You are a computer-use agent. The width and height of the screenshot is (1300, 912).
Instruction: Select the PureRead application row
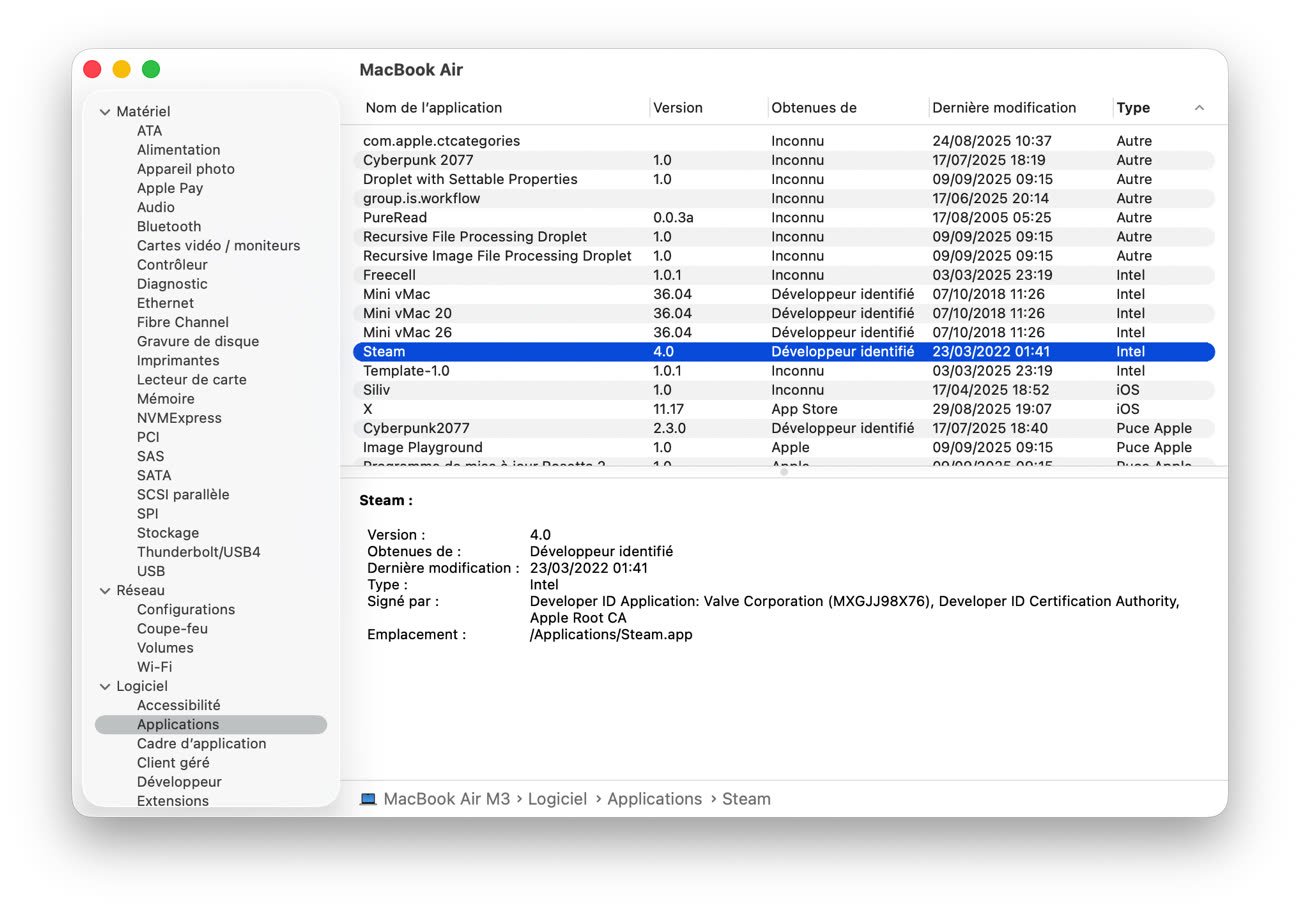click(784, 217)
